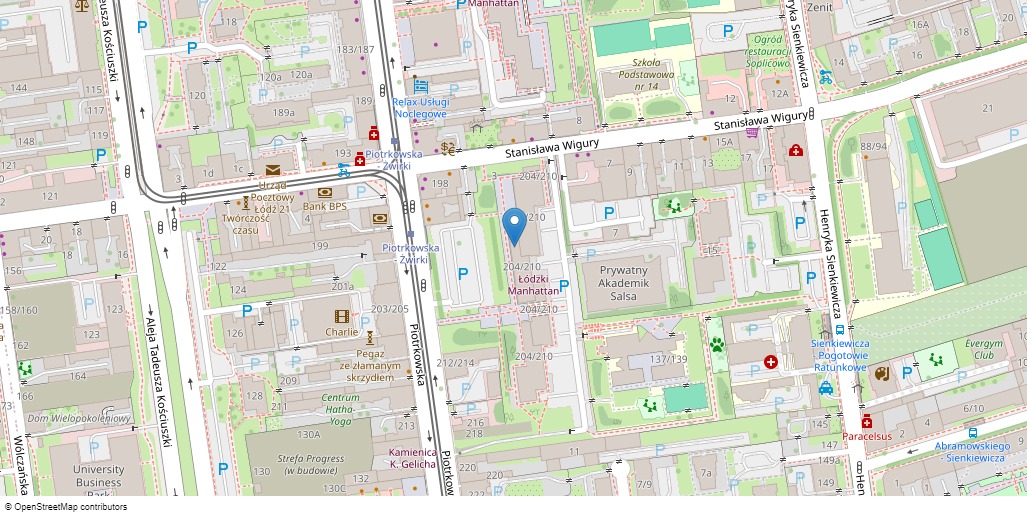The height and width of the screenshot is (515, 1027).
Task: Click the Bank BPS icon
Action: pyautogui.click(x=324, y=192)
